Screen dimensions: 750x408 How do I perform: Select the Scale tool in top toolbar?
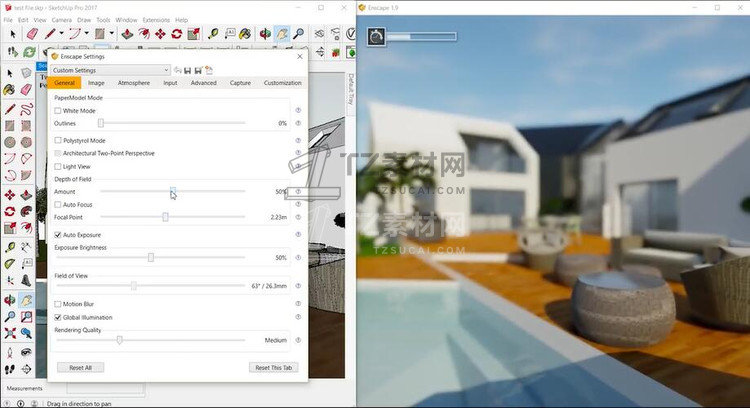click(193, 34)
